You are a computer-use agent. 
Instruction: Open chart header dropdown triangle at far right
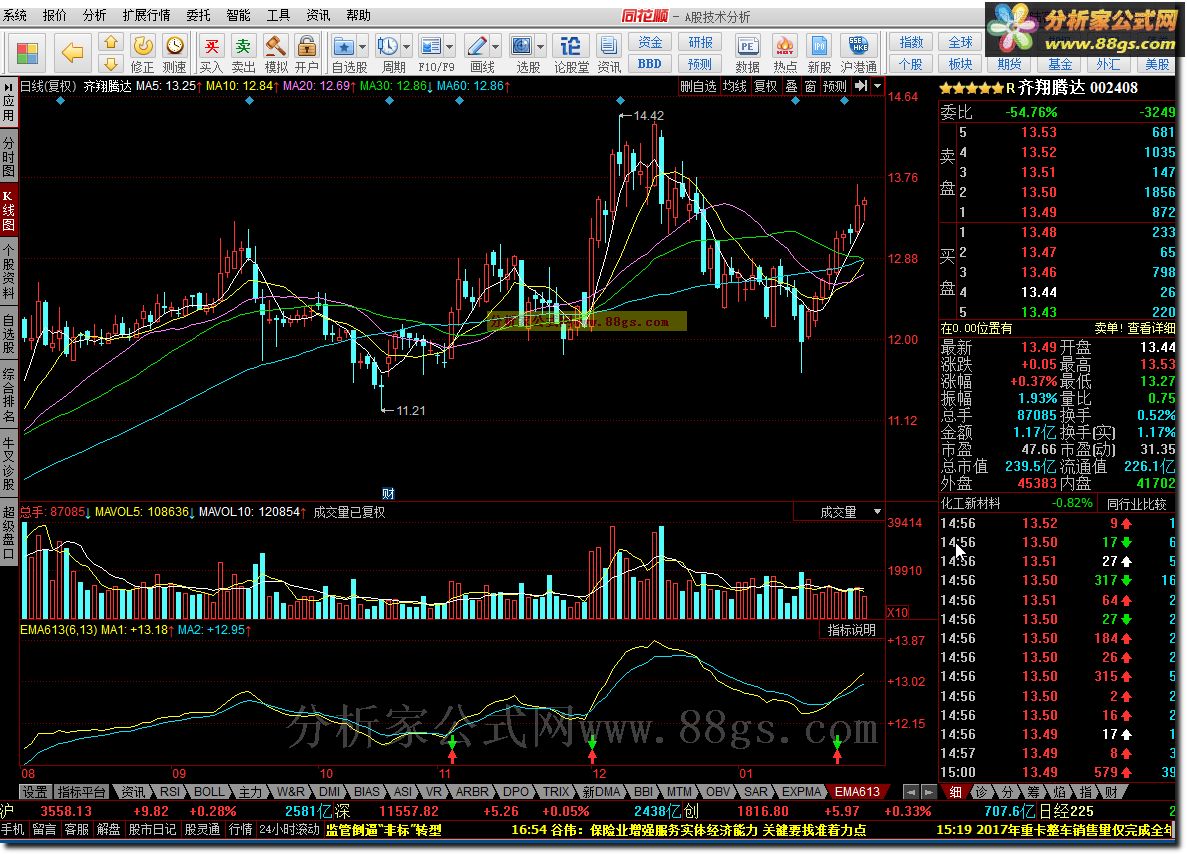coord(877,86)
